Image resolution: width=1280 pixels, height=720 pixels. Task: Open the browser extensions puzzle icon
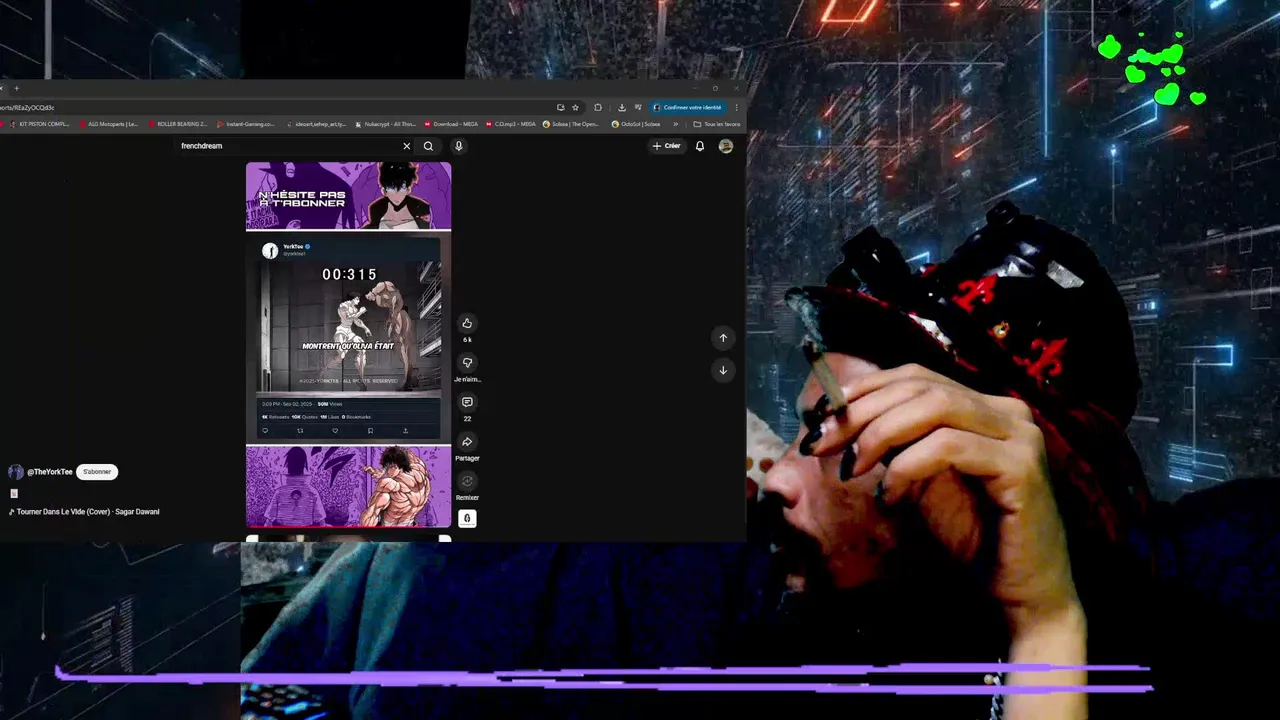(x=598, y=107)
